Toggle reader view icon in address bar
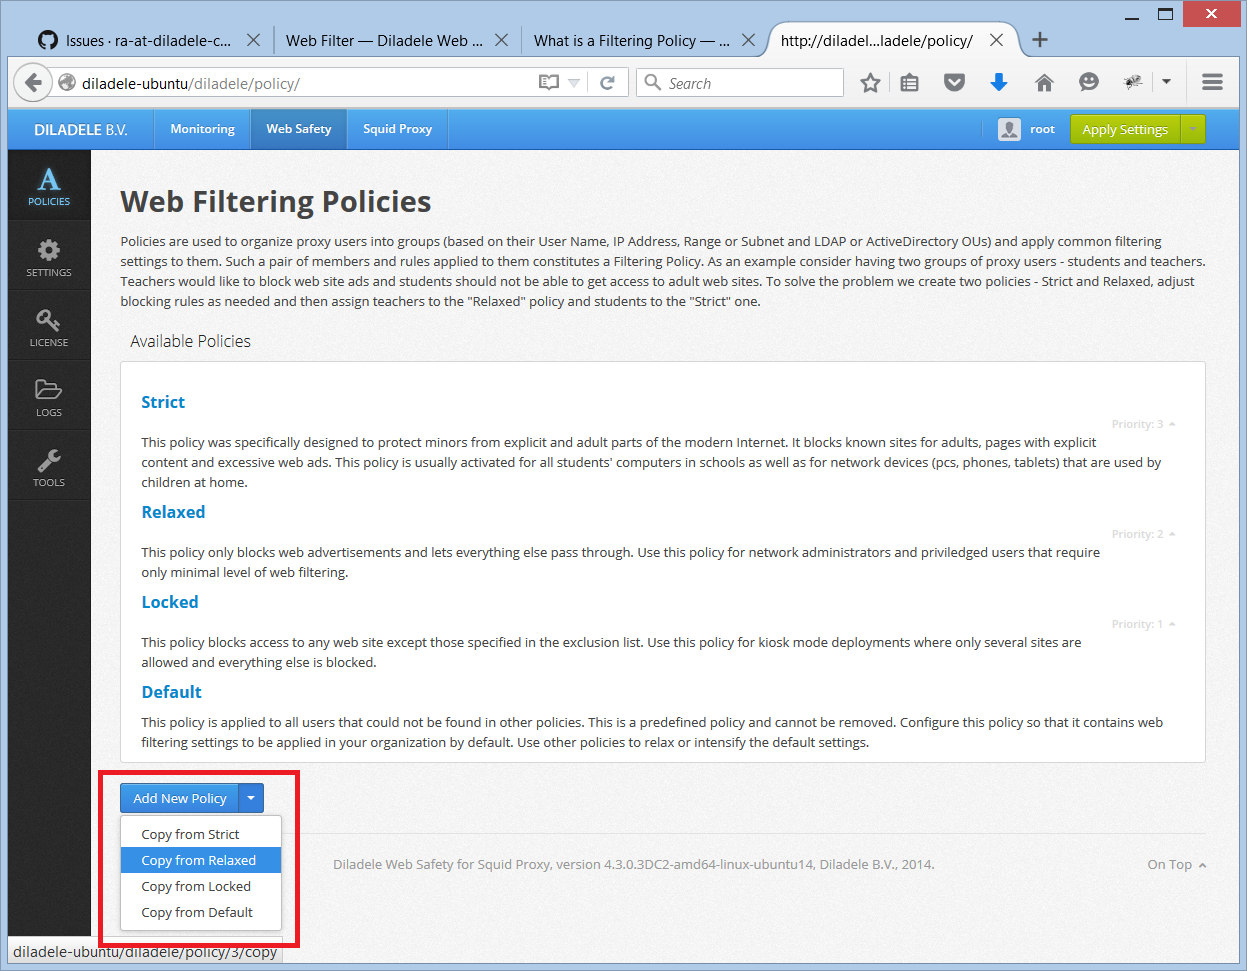 548,83
